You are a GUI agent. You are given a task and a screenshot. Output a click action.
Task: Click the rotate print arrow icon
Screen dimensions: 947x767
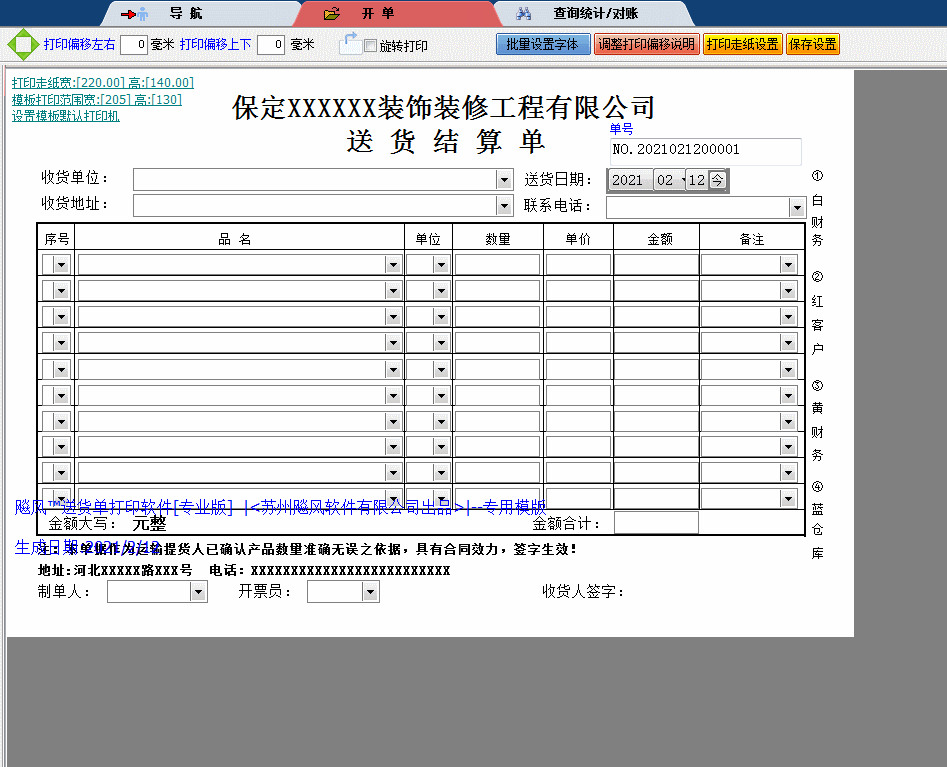(349, 43)
